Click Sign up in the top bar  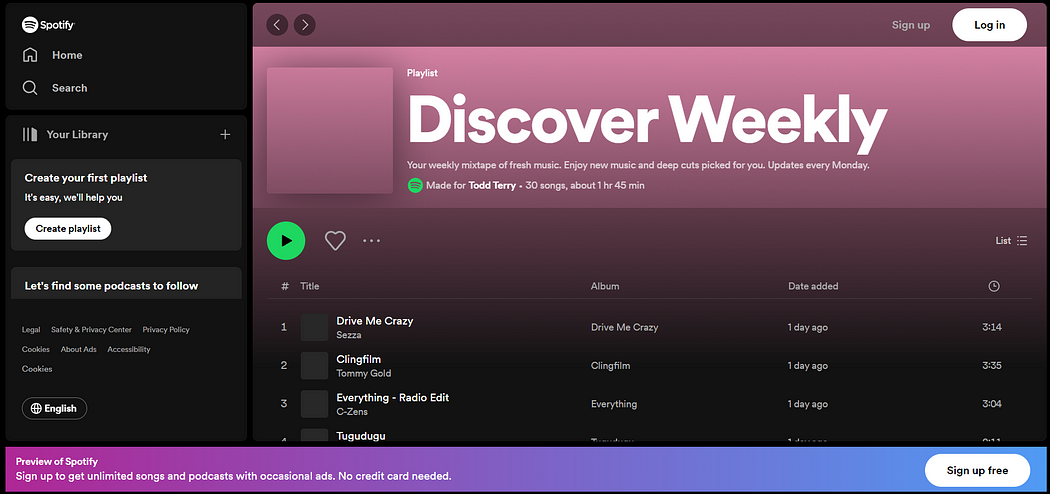911,25
